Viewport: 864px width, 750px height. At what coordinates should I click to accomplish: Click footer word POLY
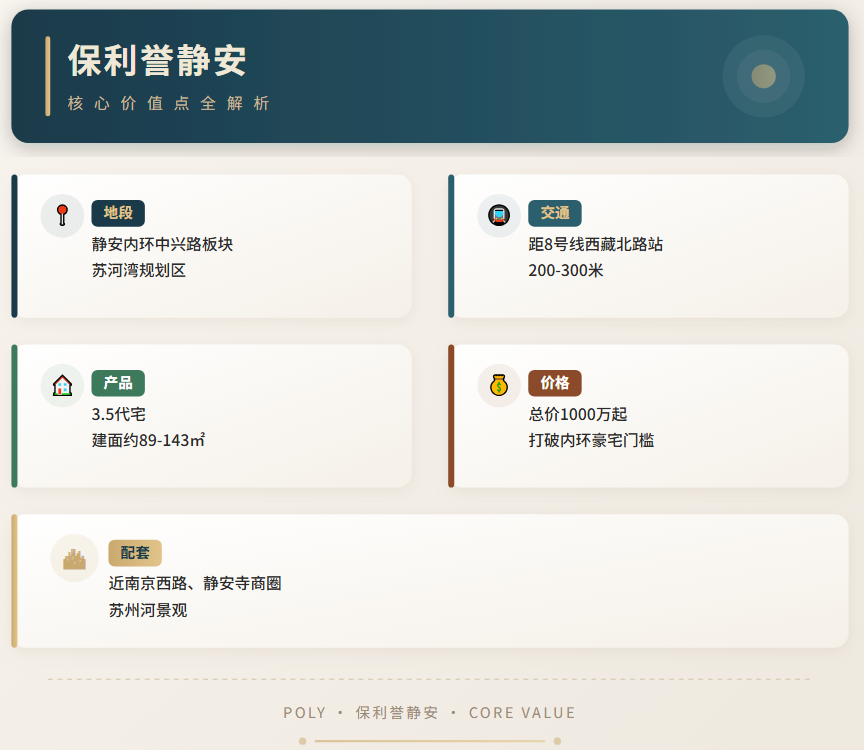305,713
